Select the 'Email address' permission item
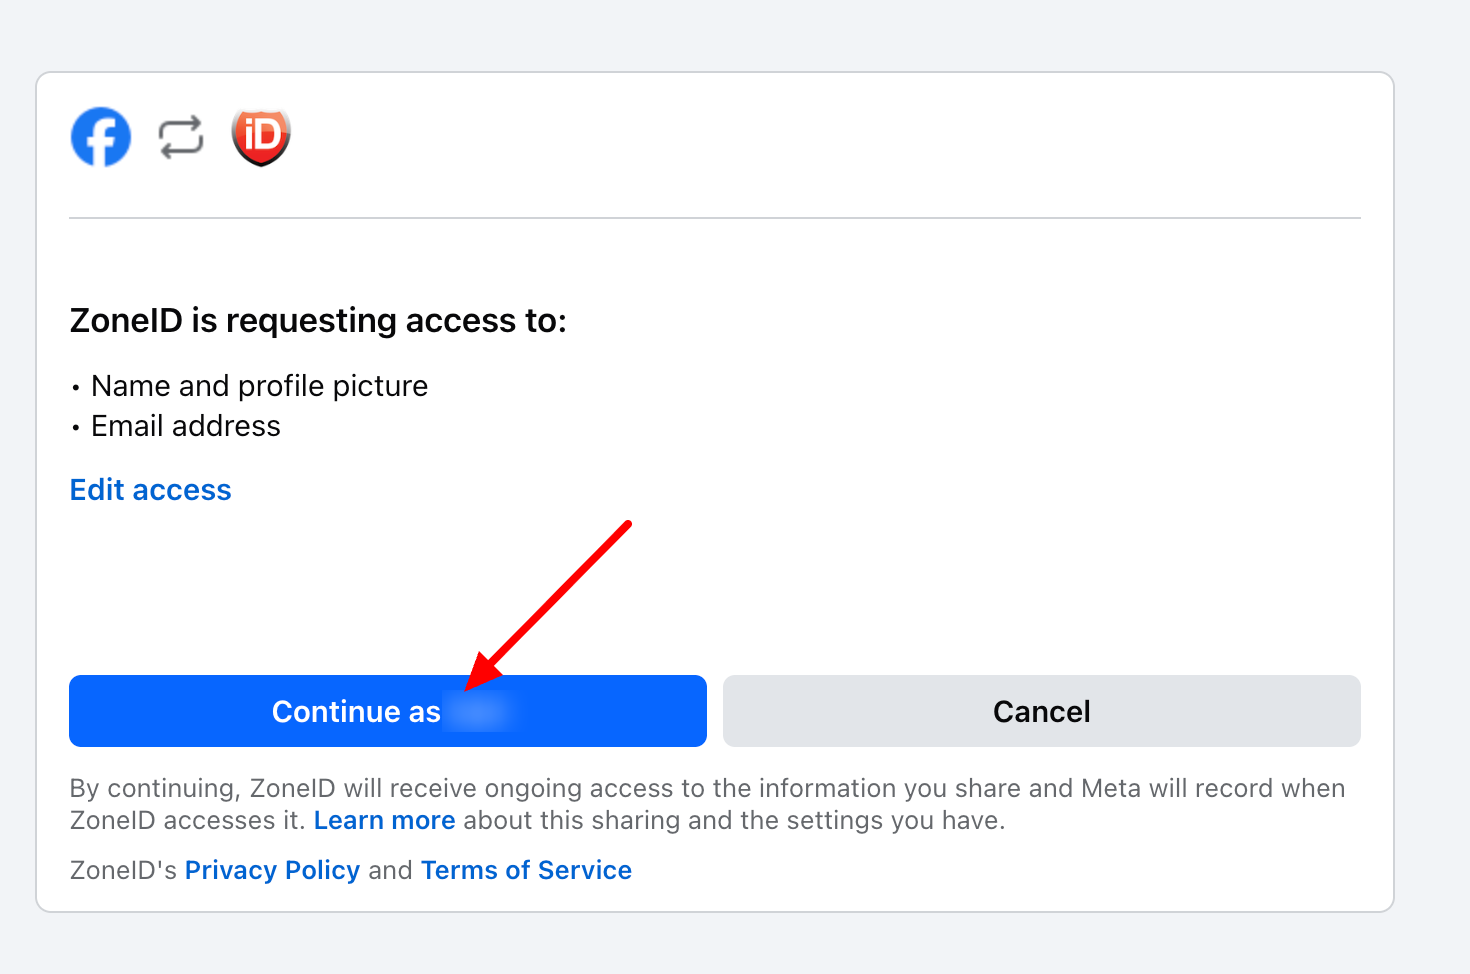This screenshot has height=974, width=1470. point(186,426)
